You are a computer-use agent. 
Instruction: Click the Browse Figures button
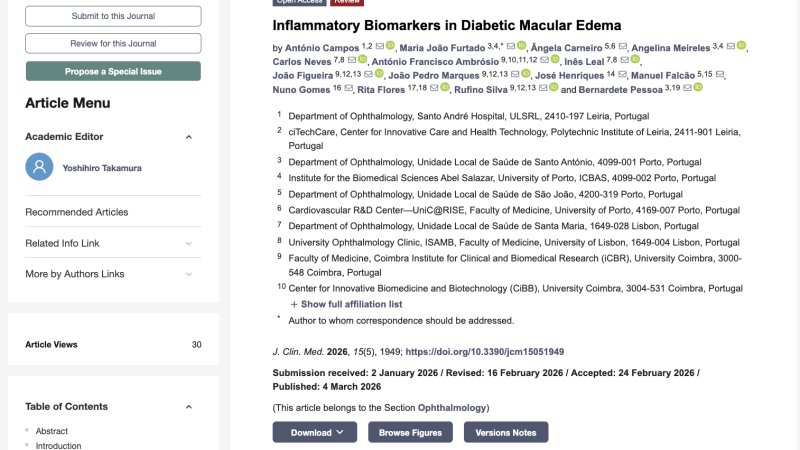411,432
